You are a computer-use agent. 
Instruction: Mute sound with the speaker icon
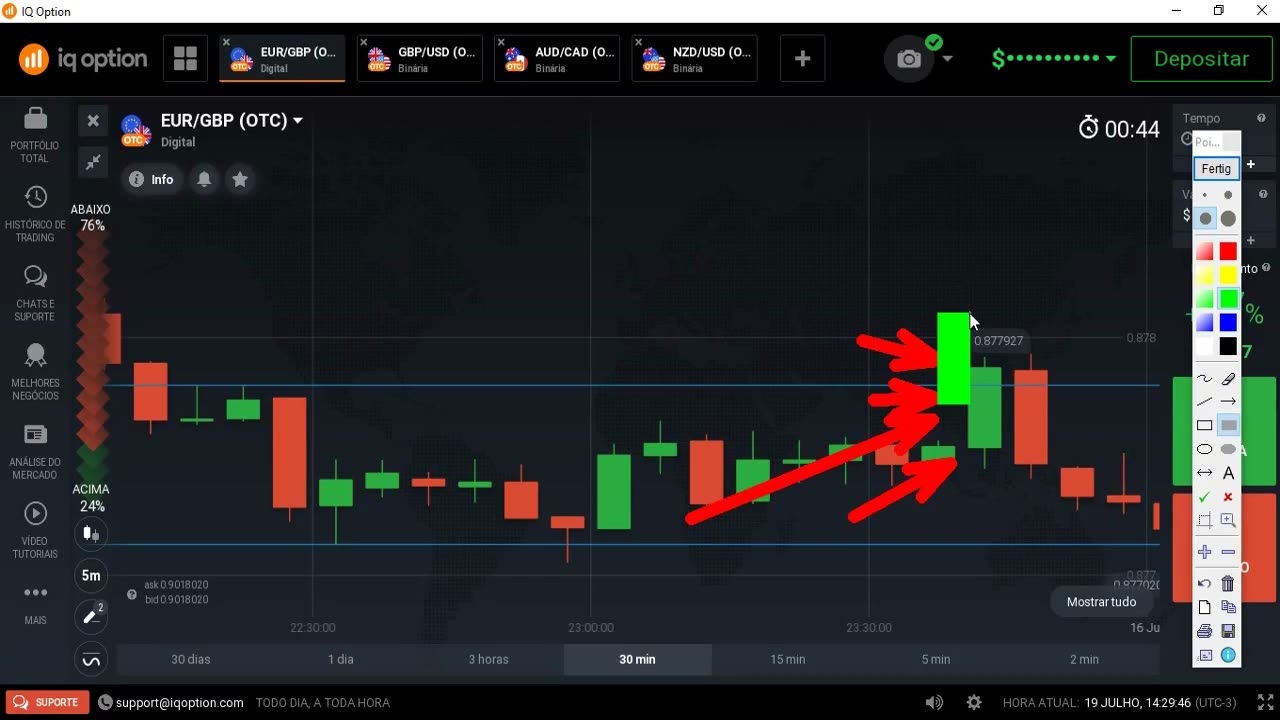[x=934, y=703]
